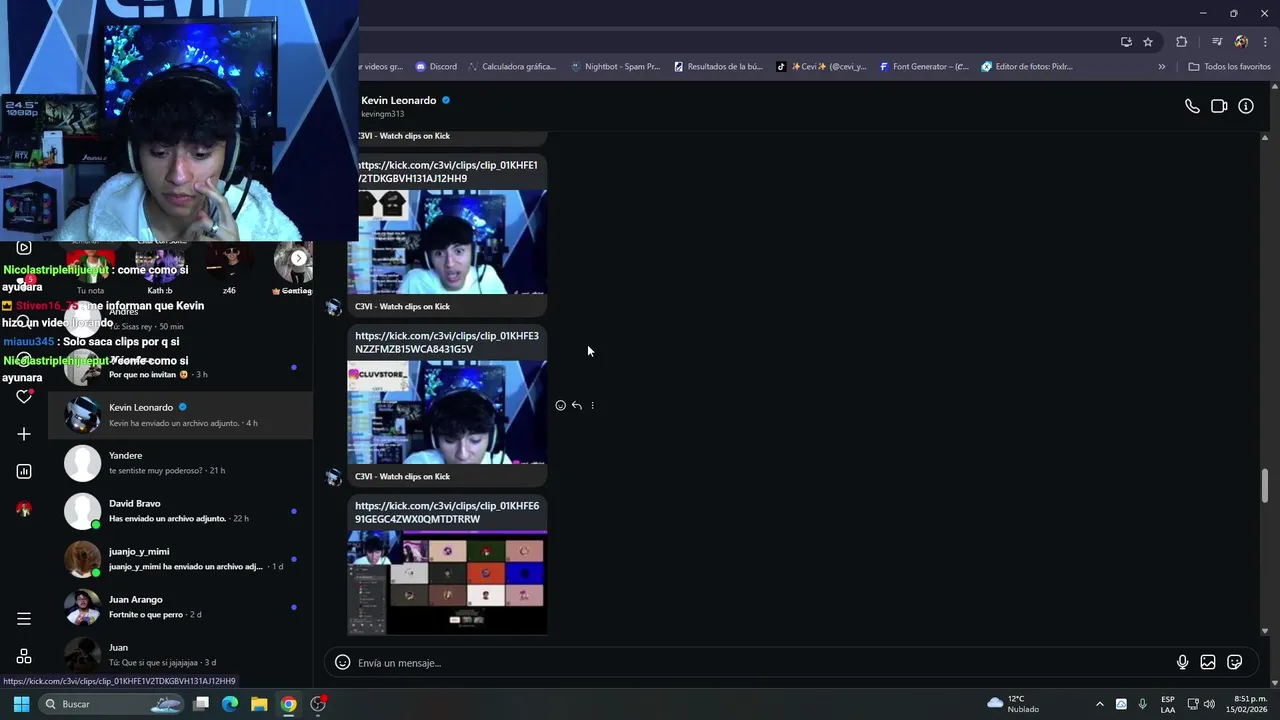The image size is (1280, 720).
Task: Open Windows Start menu
Action: coord(21,704)
